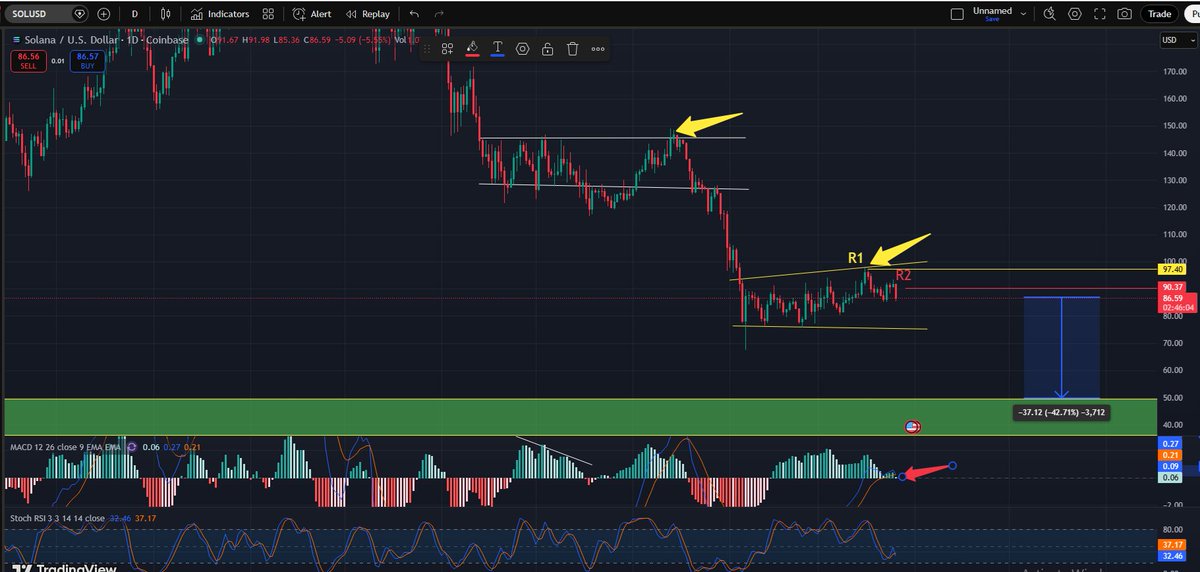Click the US flag event marker
Viewport: 1200px width, 572px height.
[912, 427]
